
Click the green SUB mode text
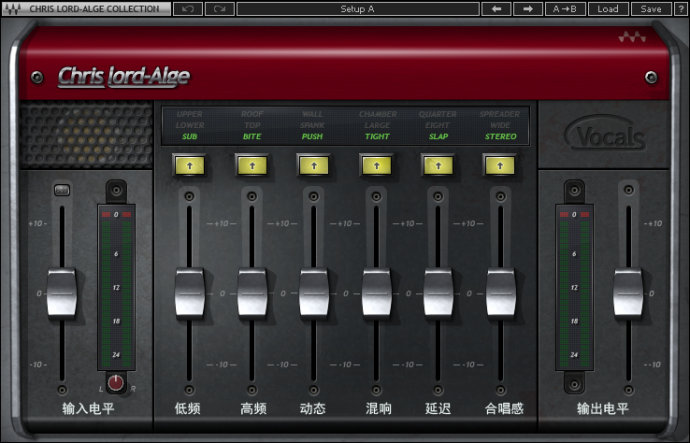tap(190, 136)
